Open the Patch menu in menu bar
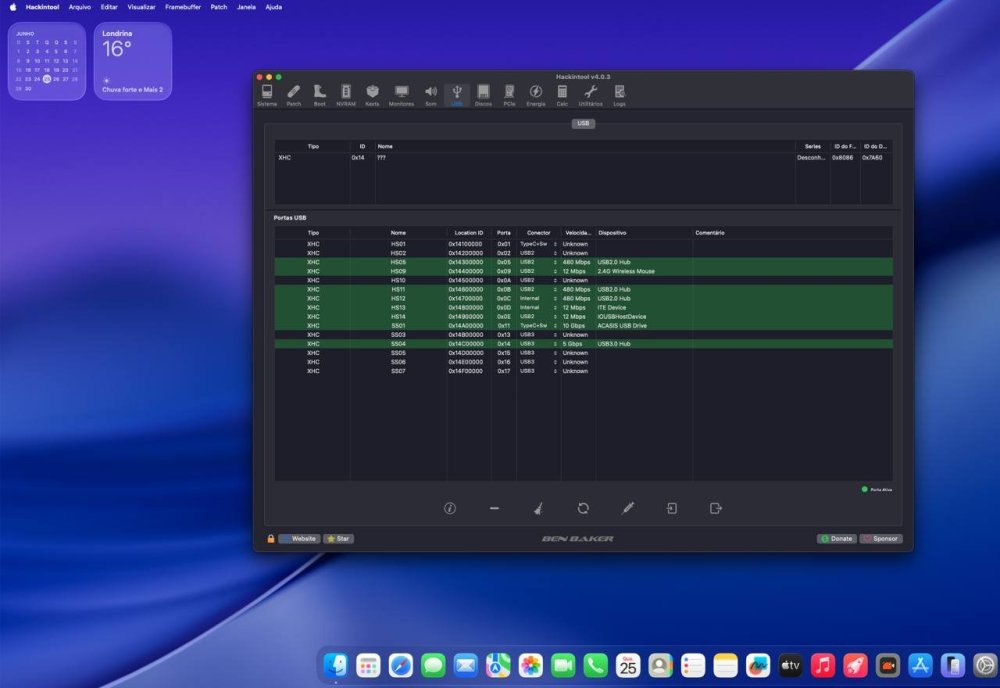This screenshot has width=1000, height=688. click(219, 7)
